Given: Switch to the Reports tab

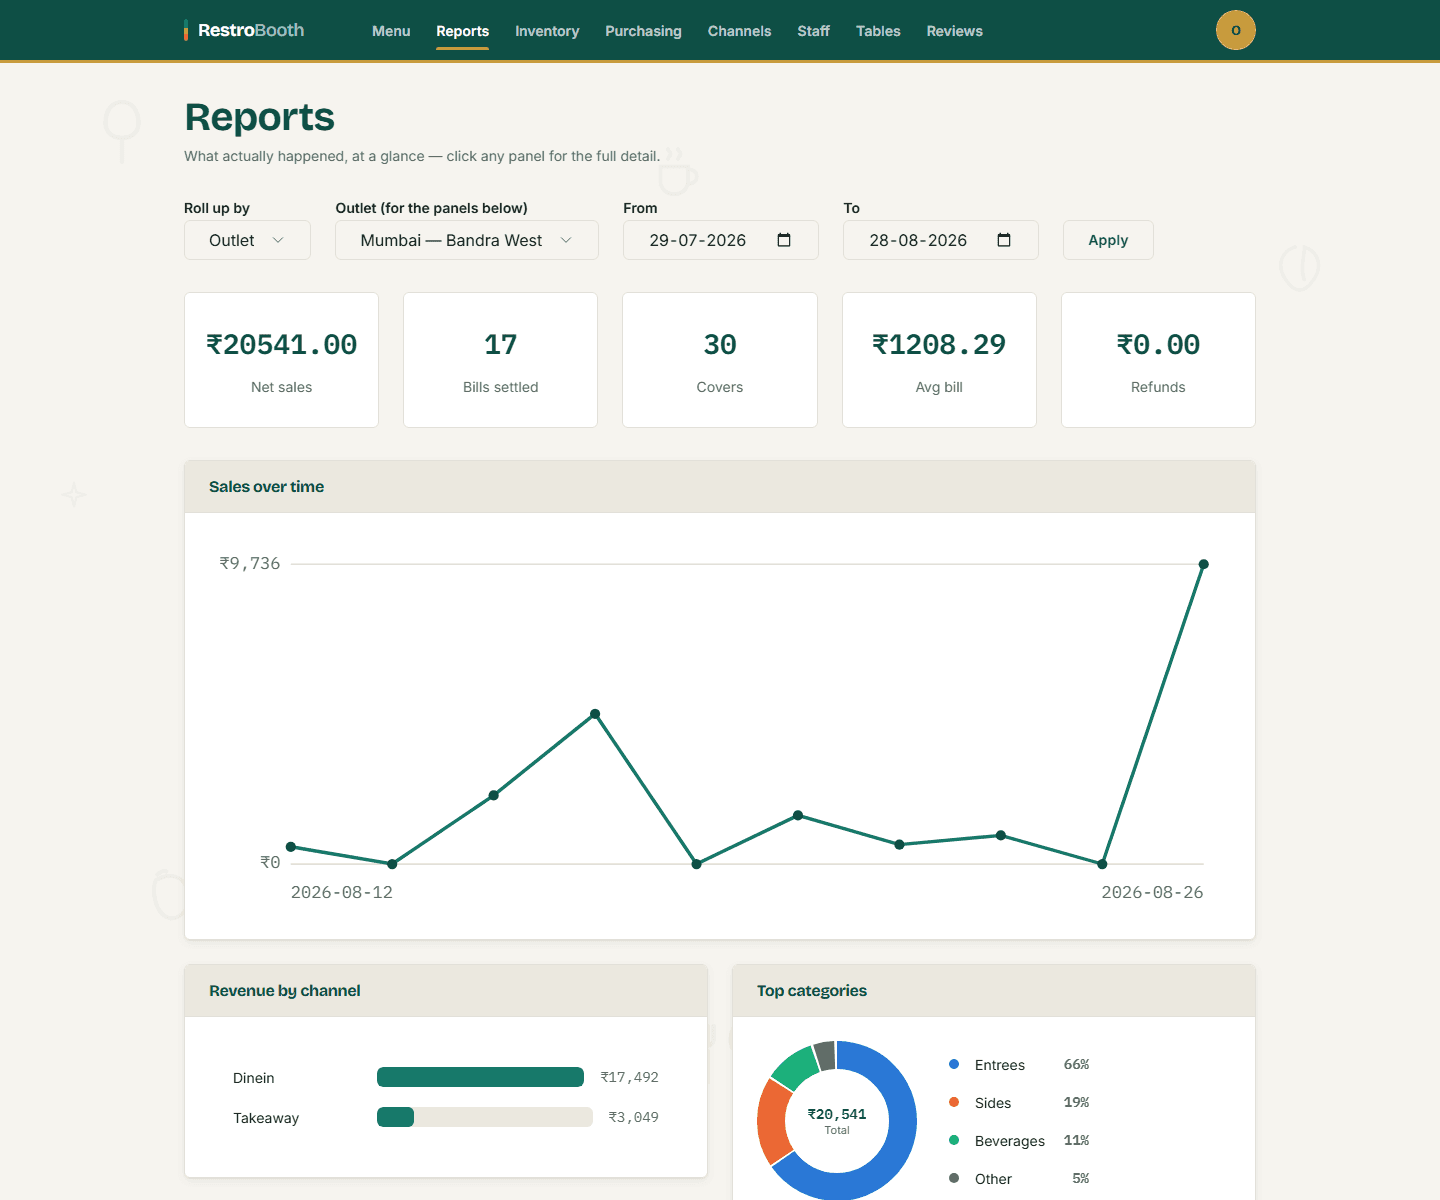Looking at the screenshot, I should tap(462, 31).
